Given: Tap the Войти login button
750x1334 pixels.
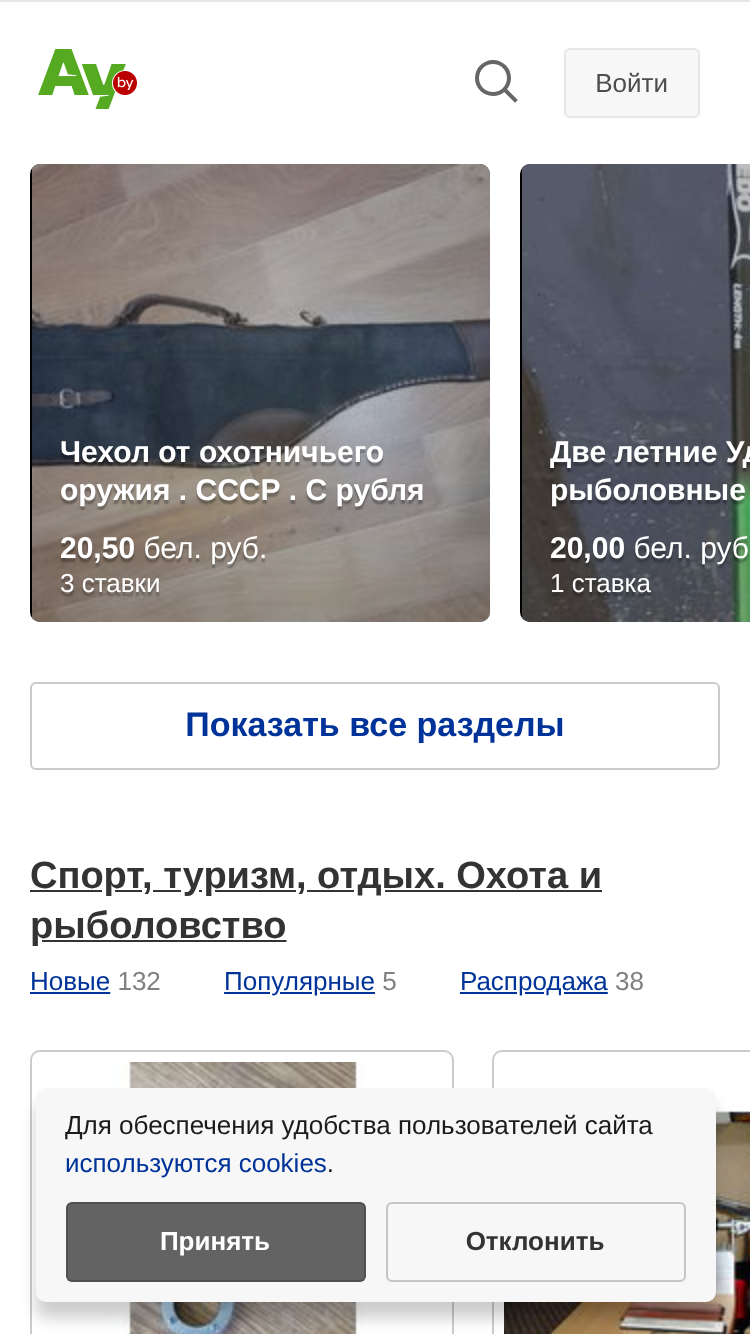Looking at the screenshot, I should point(632,83).
